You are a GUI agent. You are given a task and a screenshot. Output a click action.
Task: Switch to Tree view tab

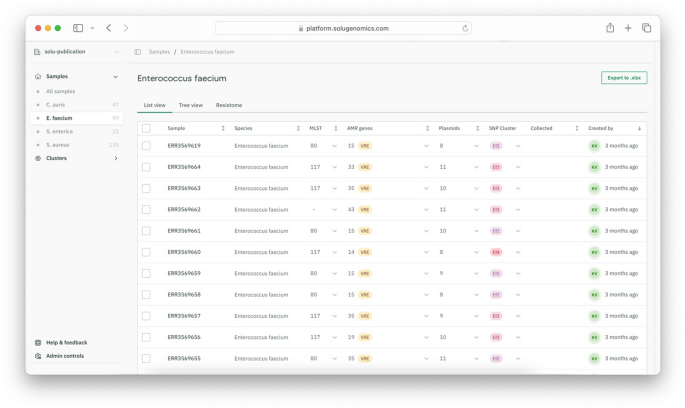190,105
